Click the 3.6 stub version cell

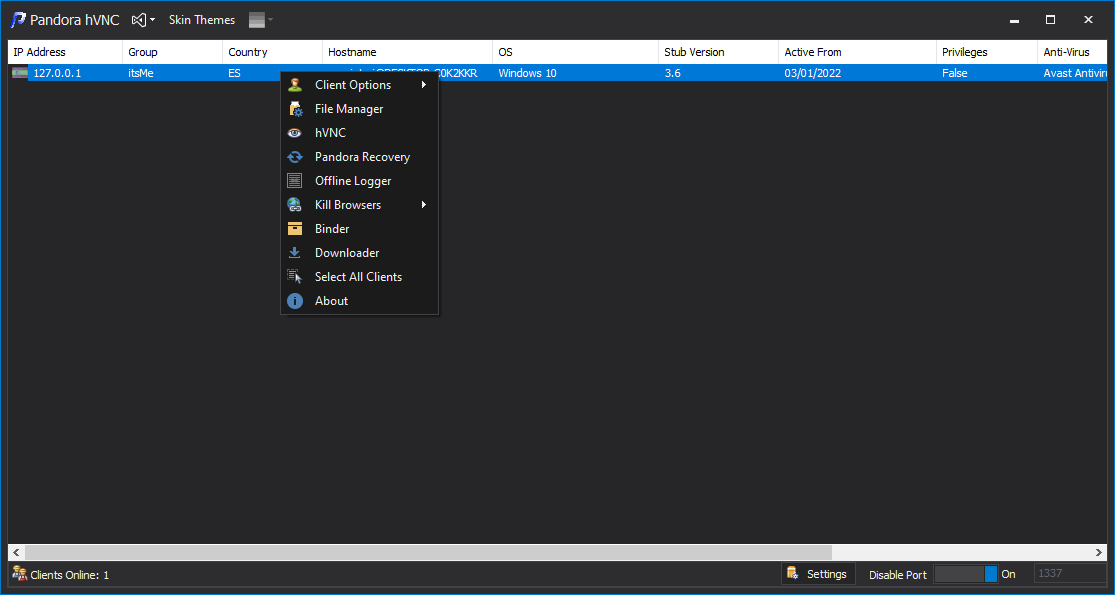pos(673,73)
